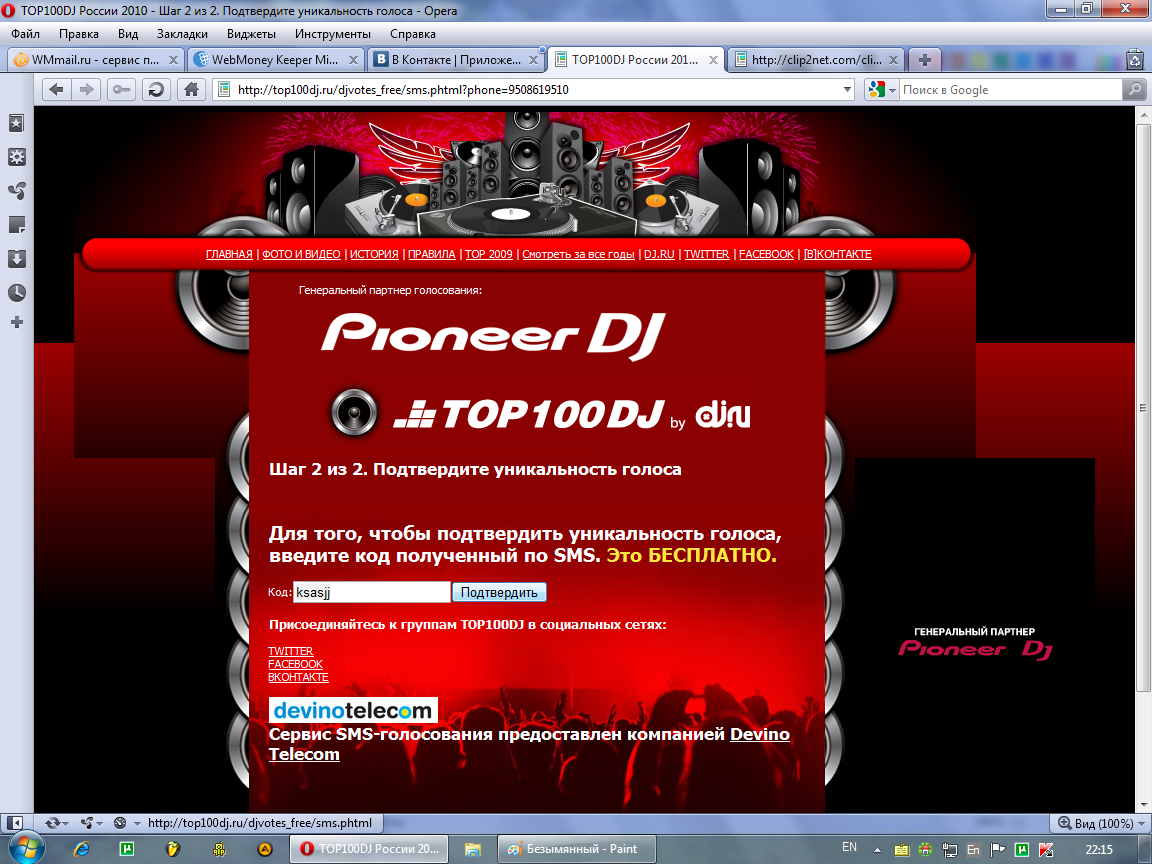Open the Закладки menu
The width and height of the screenshot is (1152, 864).
[182, 34]
